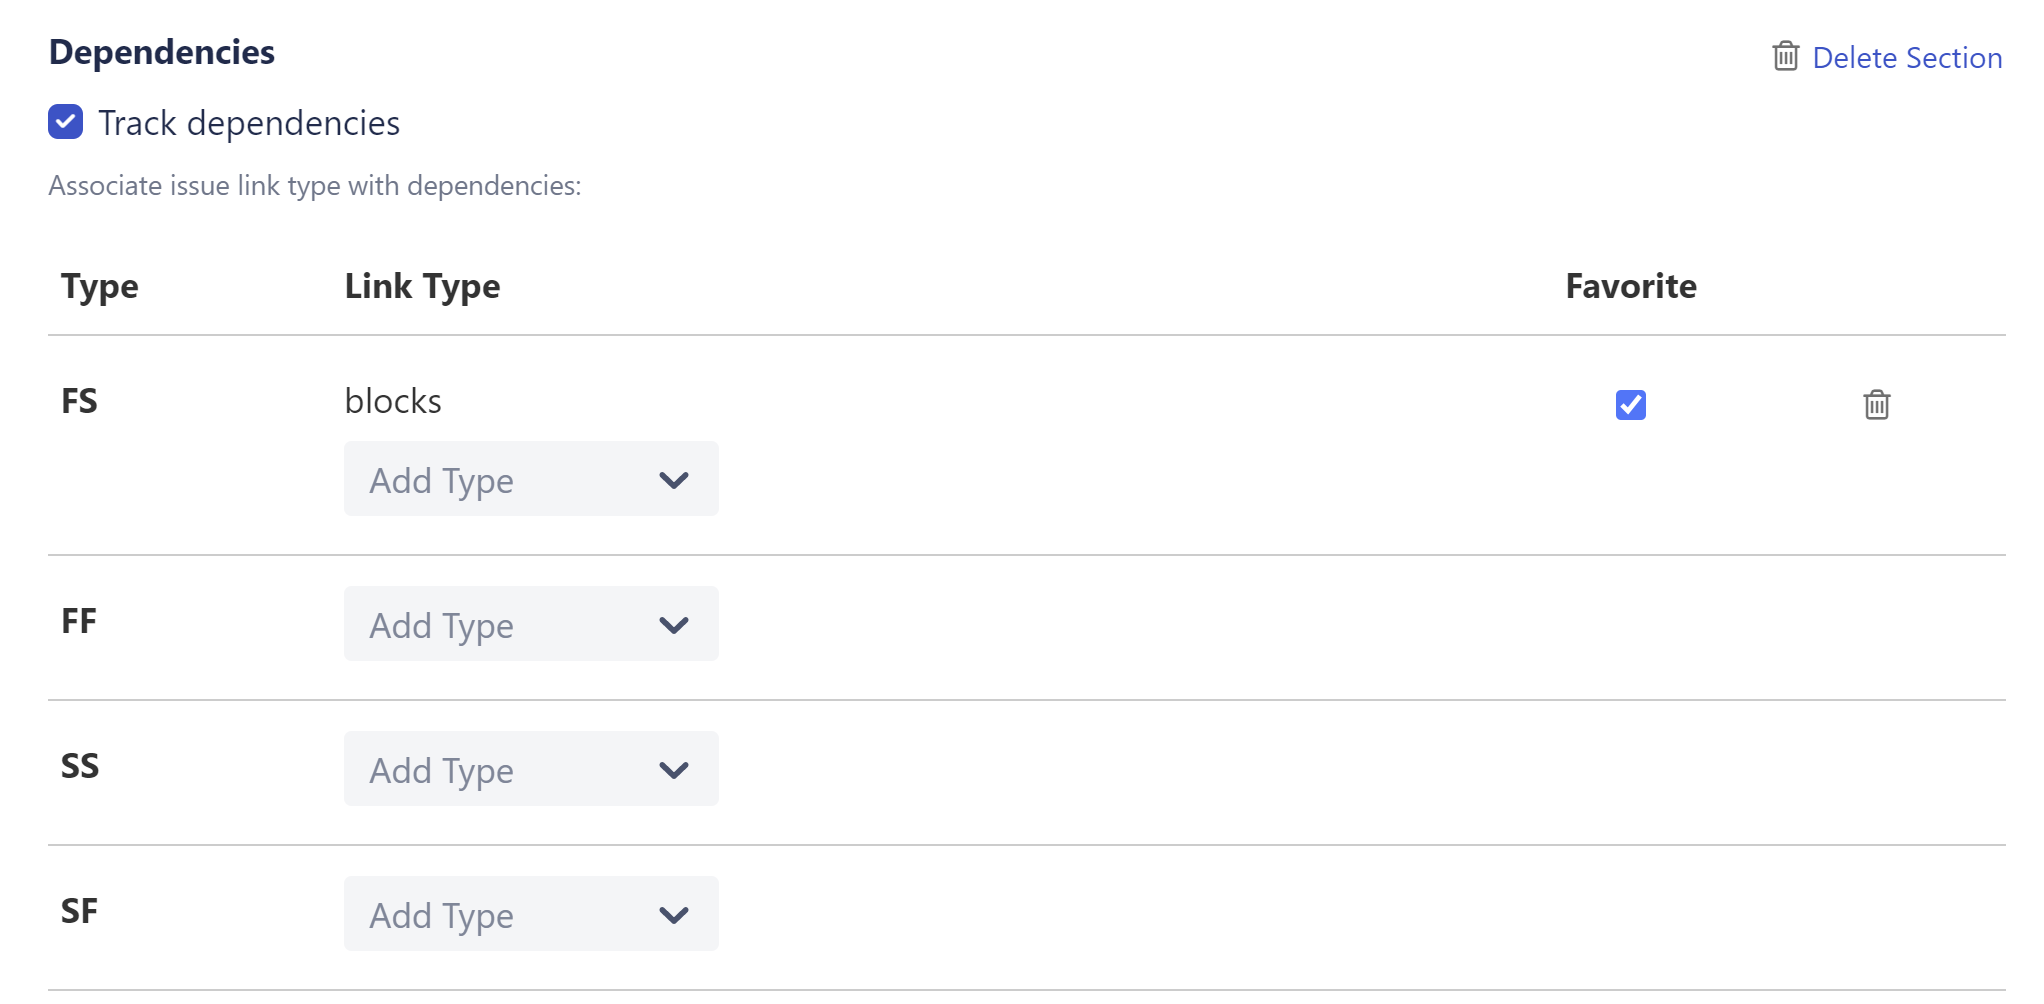Open the Add Type dropdown in the SS row

[x=530, y=769]
